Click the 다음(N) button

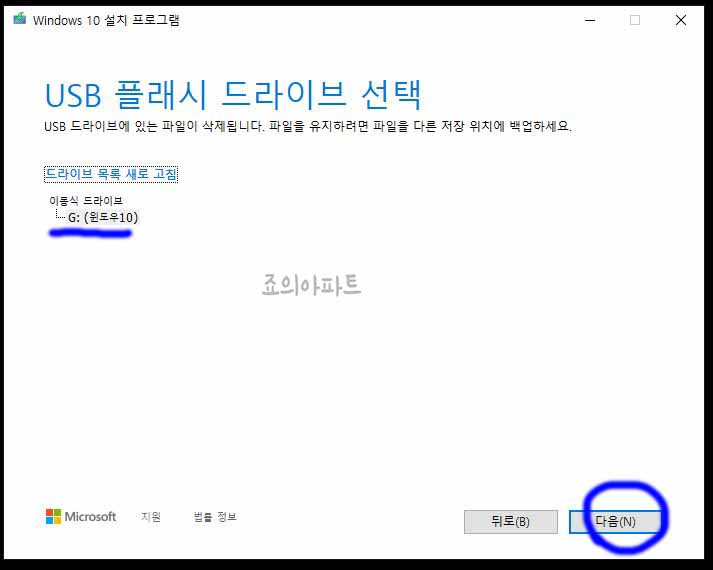(x=615, y=521)
